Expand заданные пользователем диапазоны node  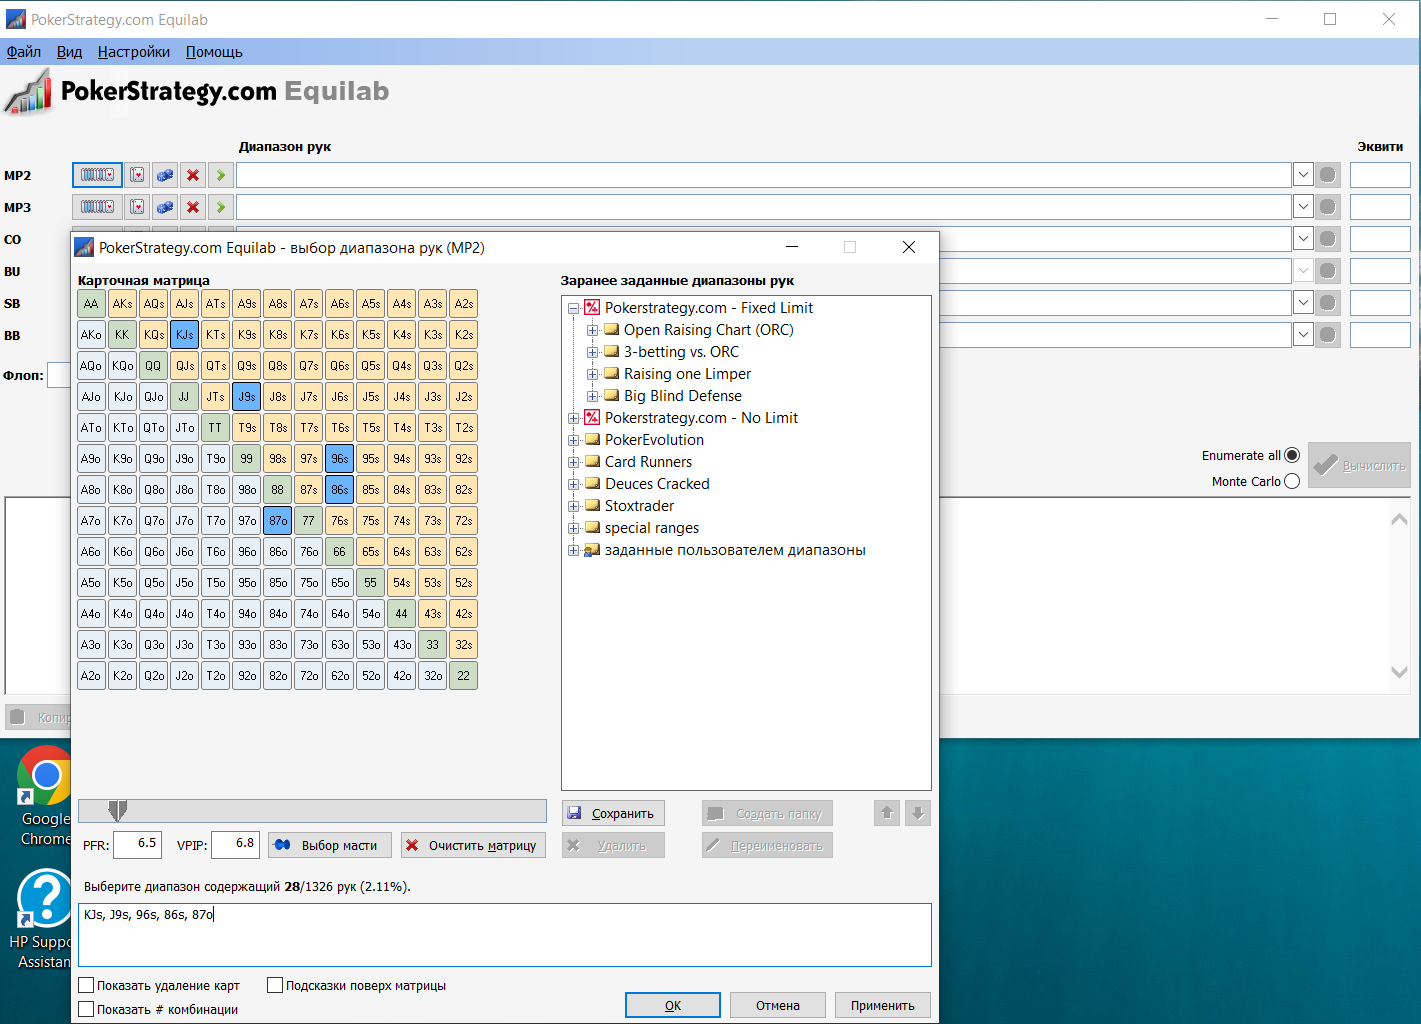click(x=574, y=550)
